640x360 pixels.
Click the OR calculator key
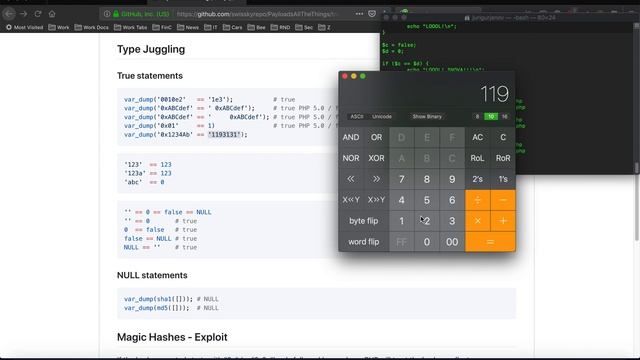click(376, 138)
